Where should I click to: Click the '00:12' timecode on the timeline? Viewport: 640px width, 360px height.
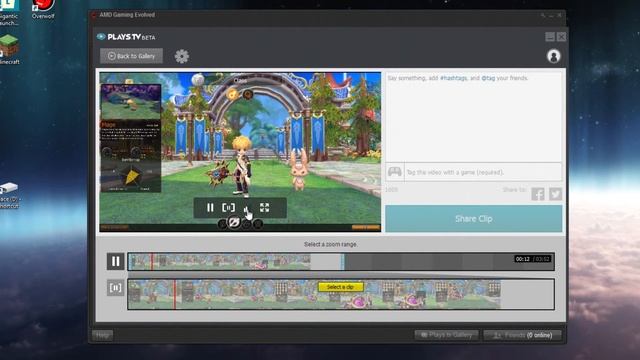522,259
